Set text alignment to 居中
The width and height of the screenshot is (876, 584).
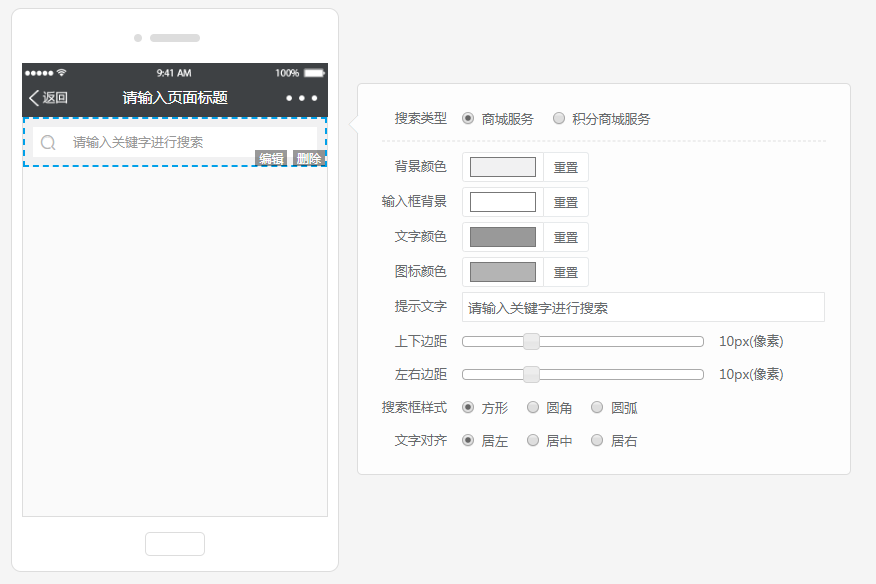pyautogui.click(x=533, y=441)
